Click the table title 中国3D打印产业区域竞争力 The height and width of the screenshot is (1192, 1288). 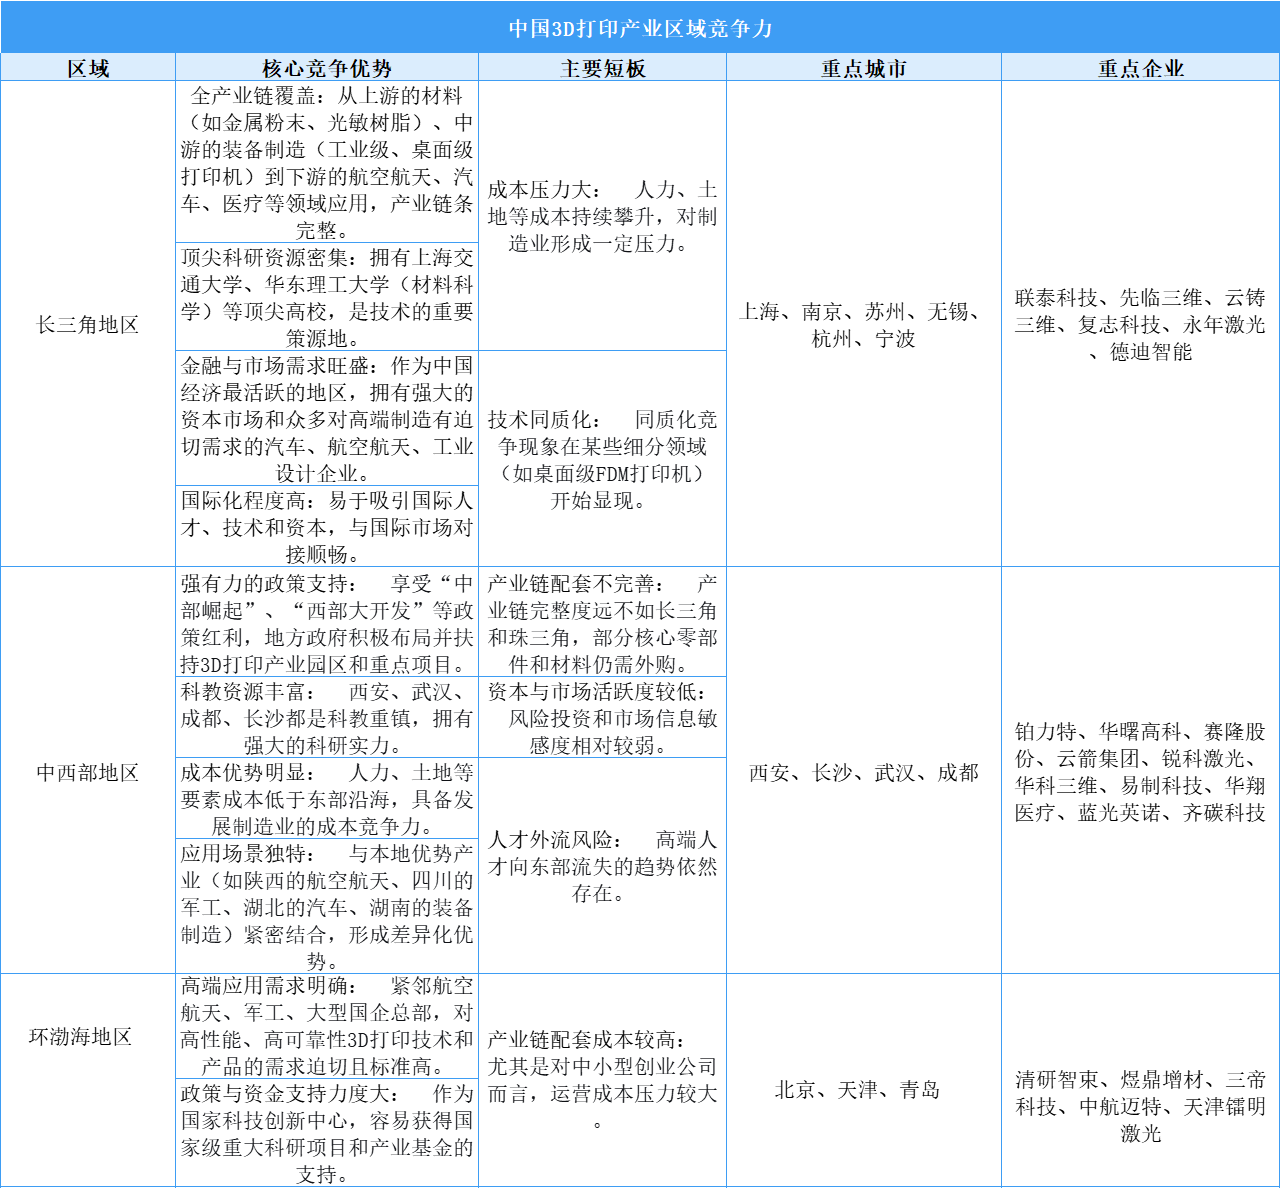pos(640,28)
